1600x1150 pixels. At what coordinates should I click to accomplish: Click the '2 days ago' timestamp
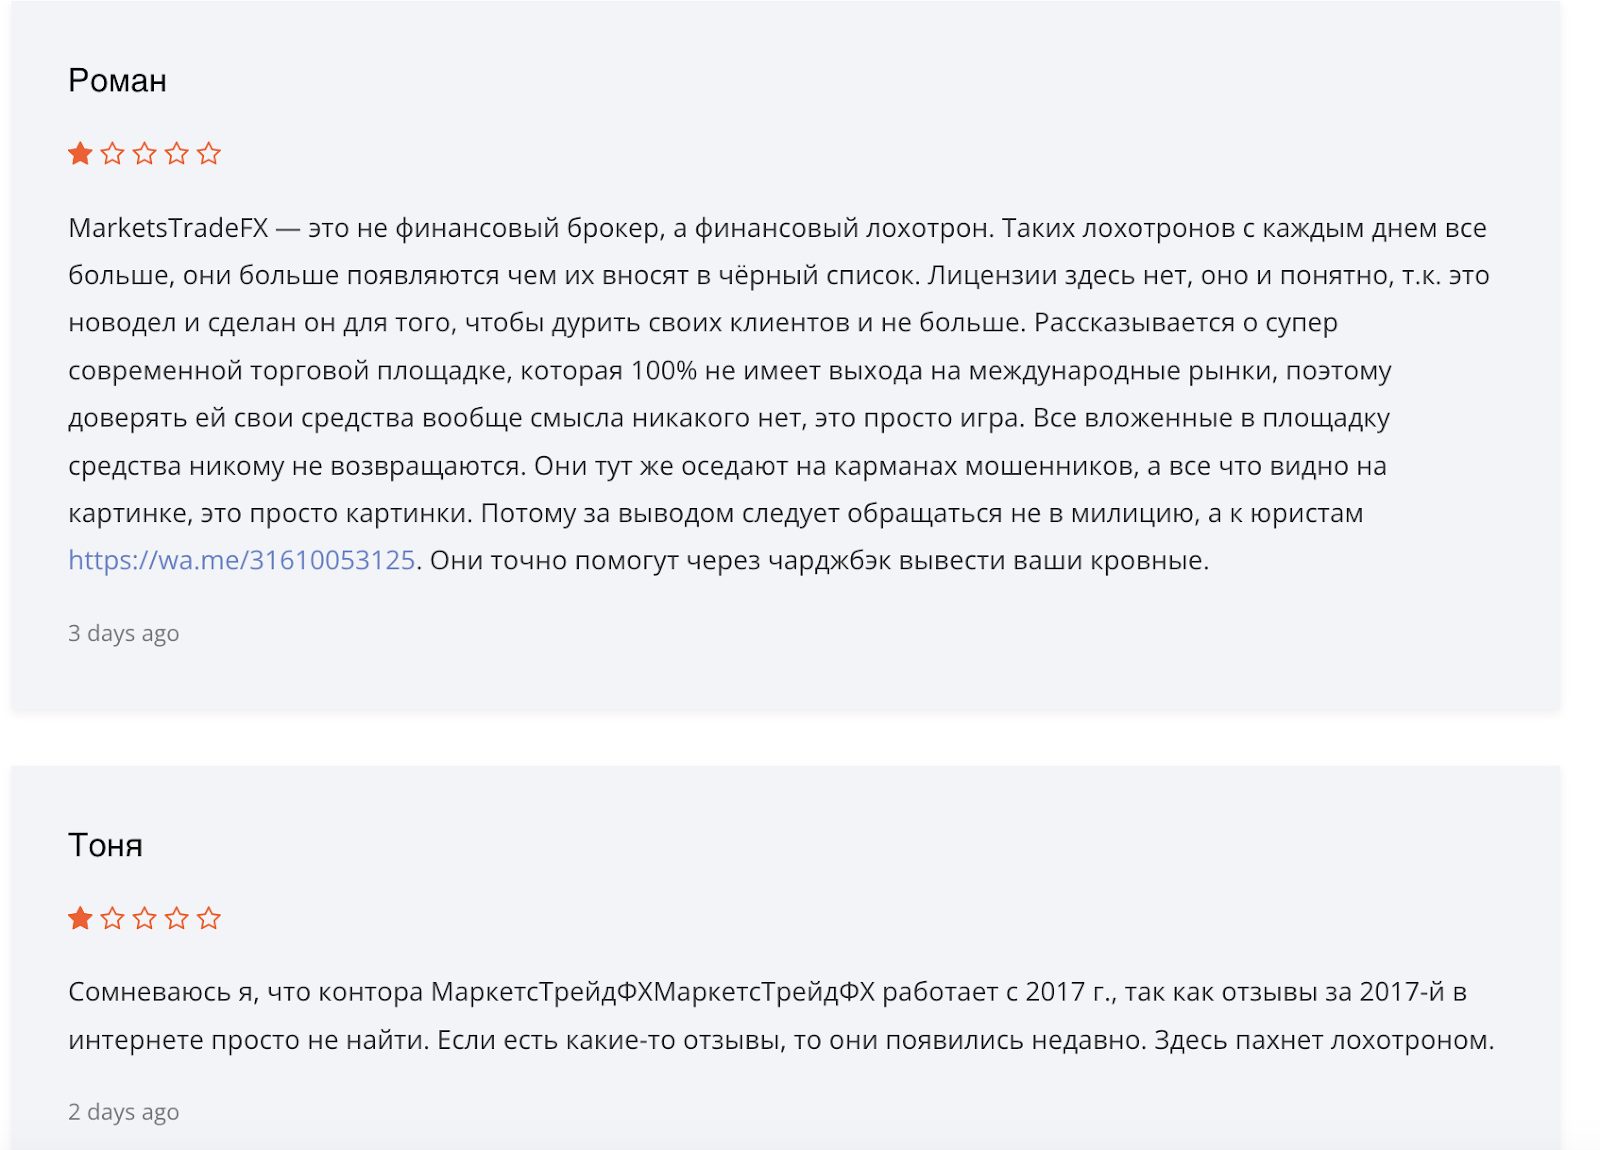coord(124,1112)
